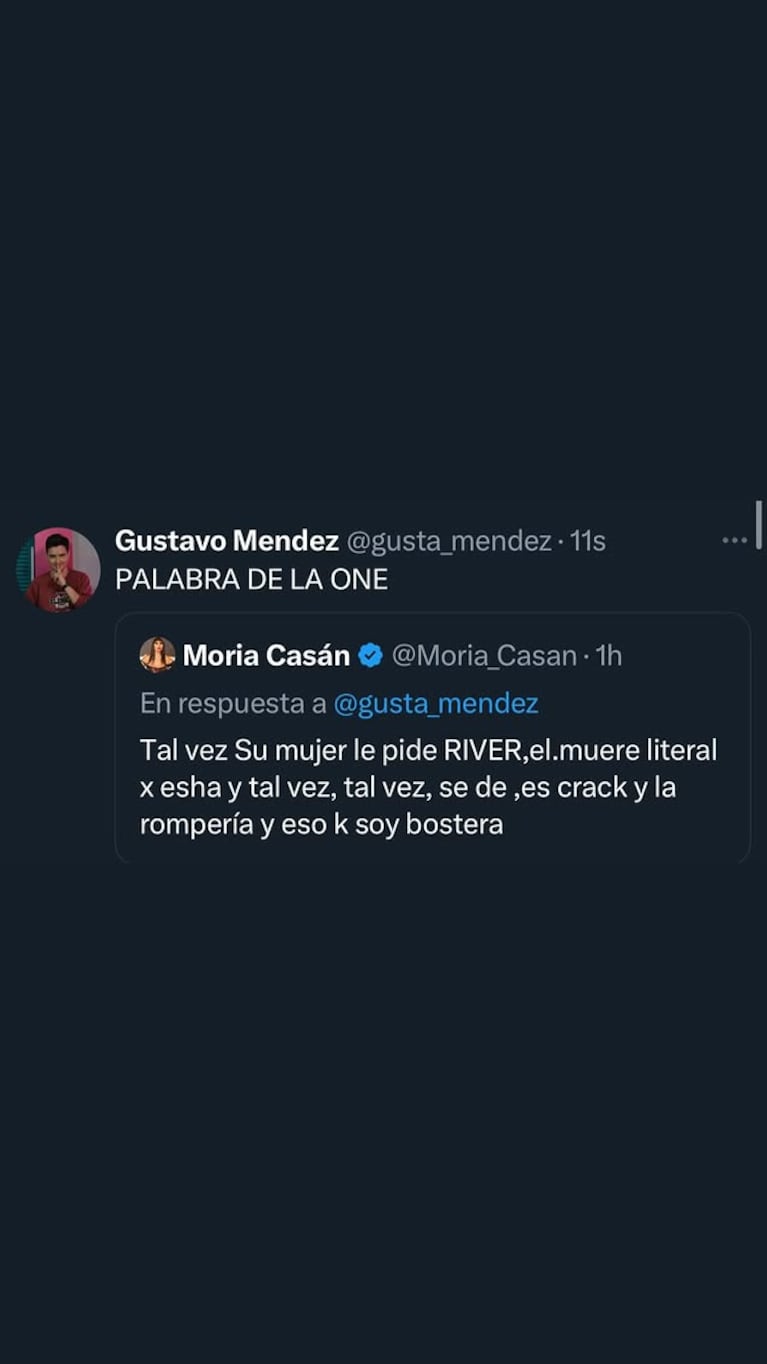Click the "En respuesta a" label
This screenshot has height=1364, width=767.
click(233, 704)
